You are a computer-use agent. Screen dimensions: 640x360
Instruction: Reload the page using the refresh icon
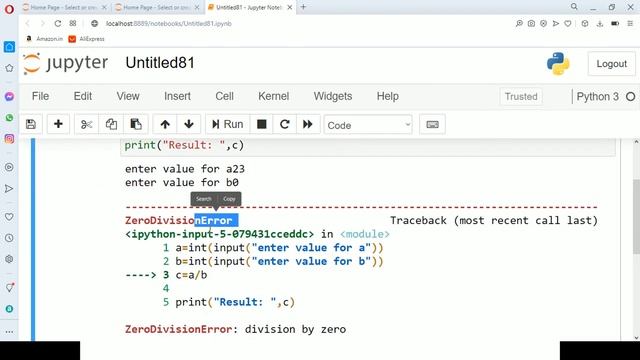(x=58, y=24)
